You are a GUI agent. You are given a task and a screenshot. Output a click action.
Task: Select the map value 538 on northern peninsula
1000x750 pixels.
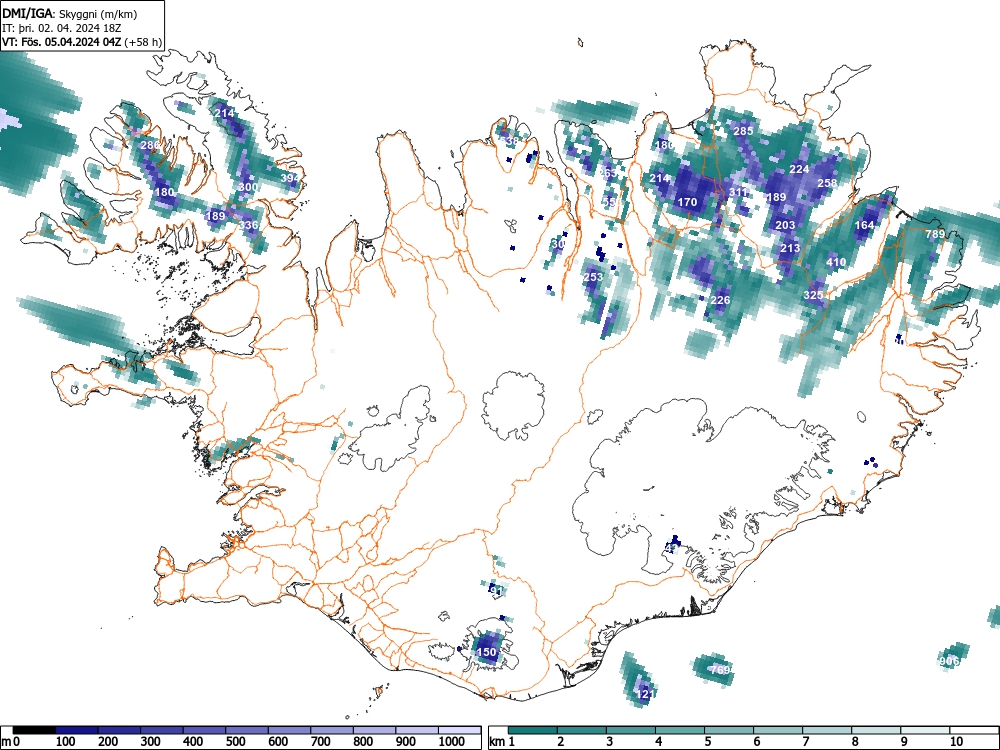(510, 140)
